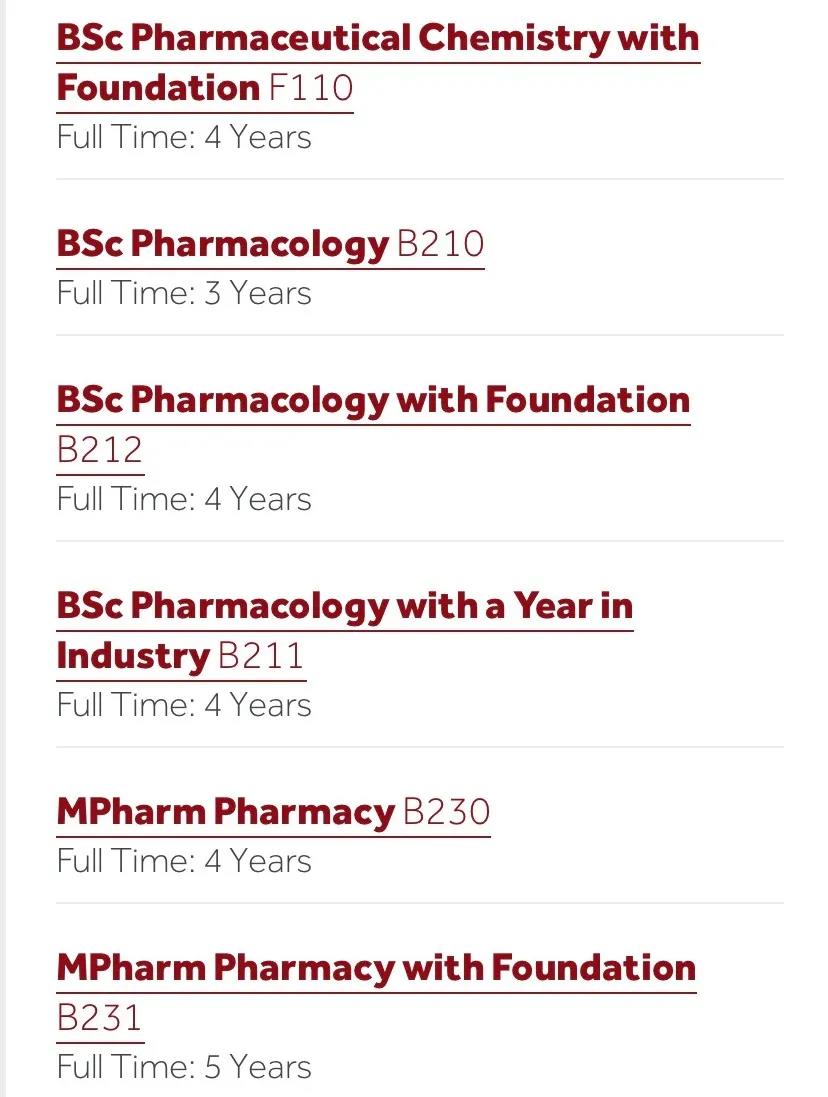Viewport: 828px width, 1097px height.
Task: Click 'Full Time: 4 Years' under B211
Action: tap(184, 705)
